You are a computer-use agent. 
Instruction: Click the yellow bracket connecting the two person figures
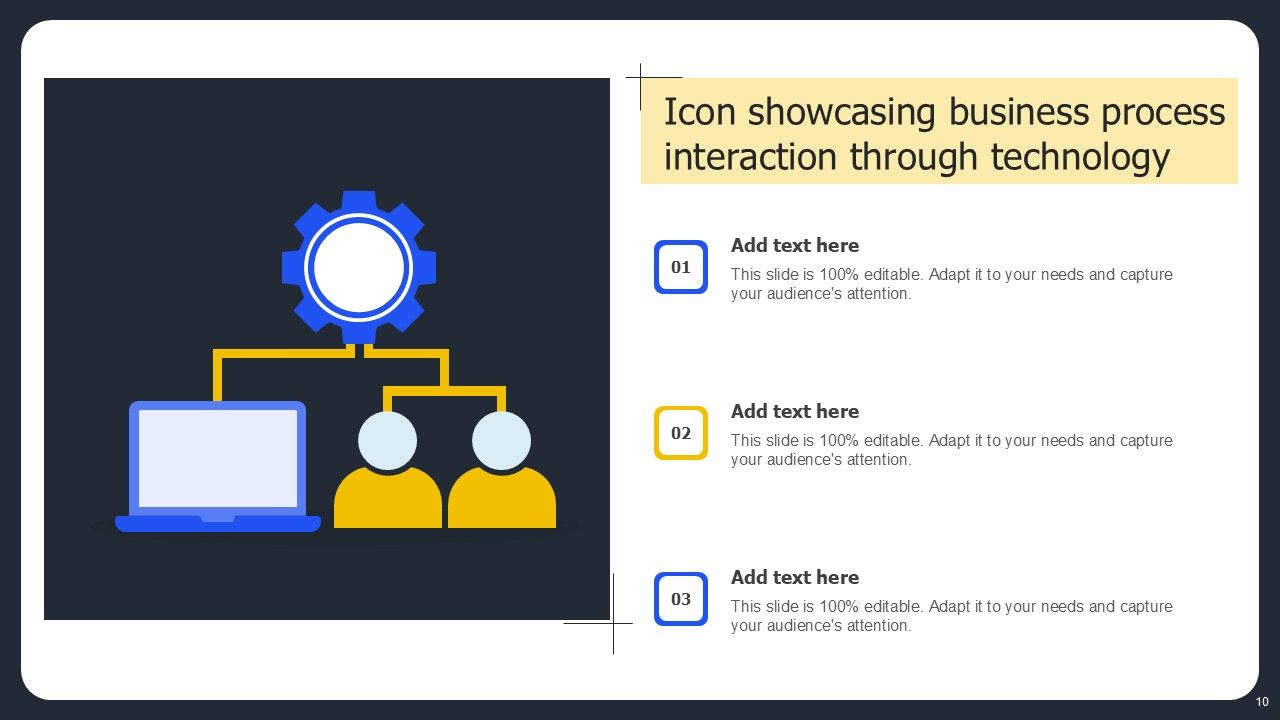pyautogui.click(x=444, y=390)
